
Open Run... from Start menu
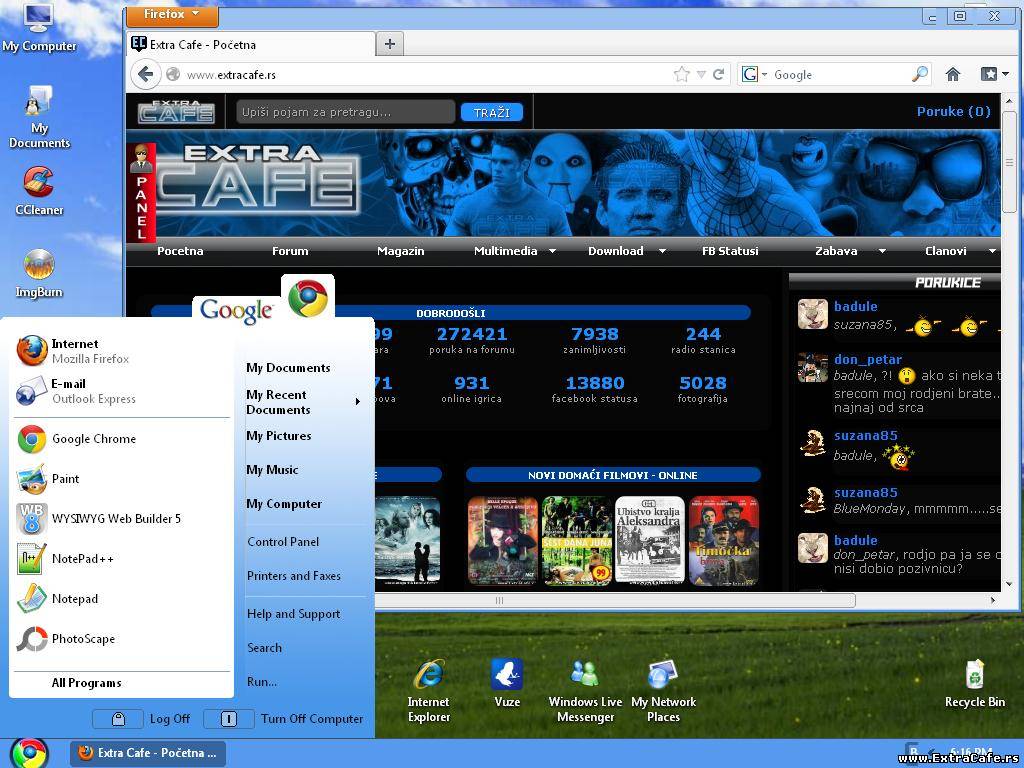coord(262,682)
